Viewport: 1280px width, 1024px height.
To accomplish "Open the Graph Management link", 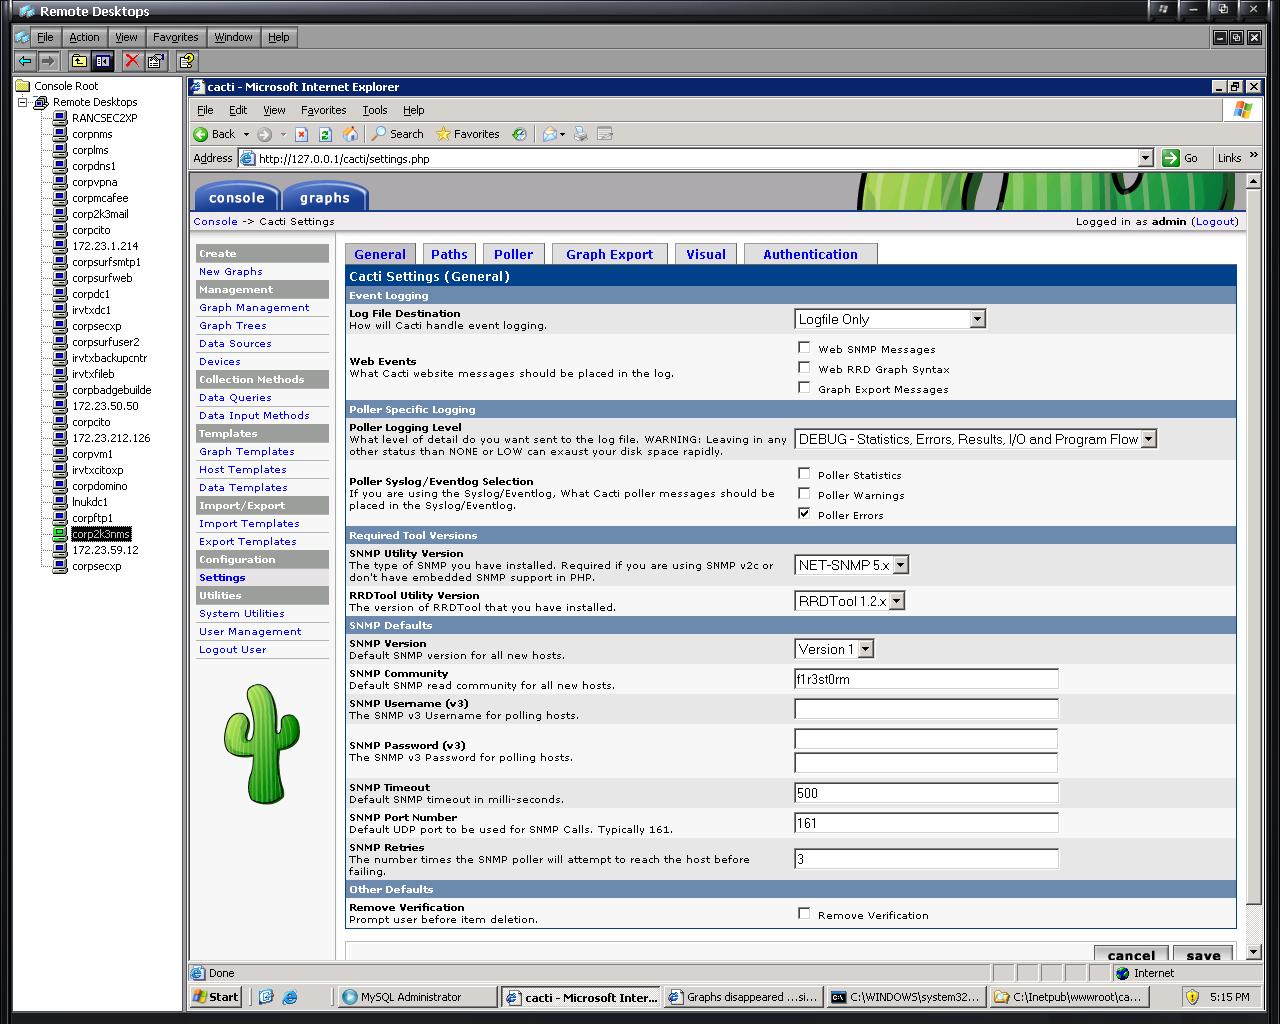I will (254, 308).
